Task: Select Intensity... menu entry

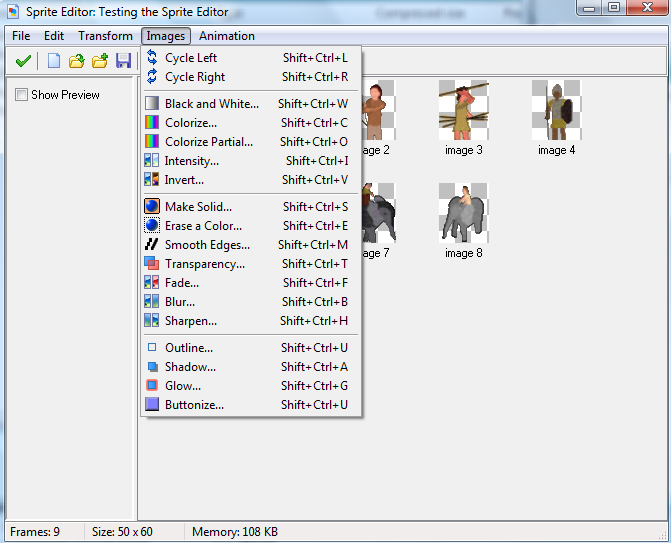Action: (x=251, y=160)
